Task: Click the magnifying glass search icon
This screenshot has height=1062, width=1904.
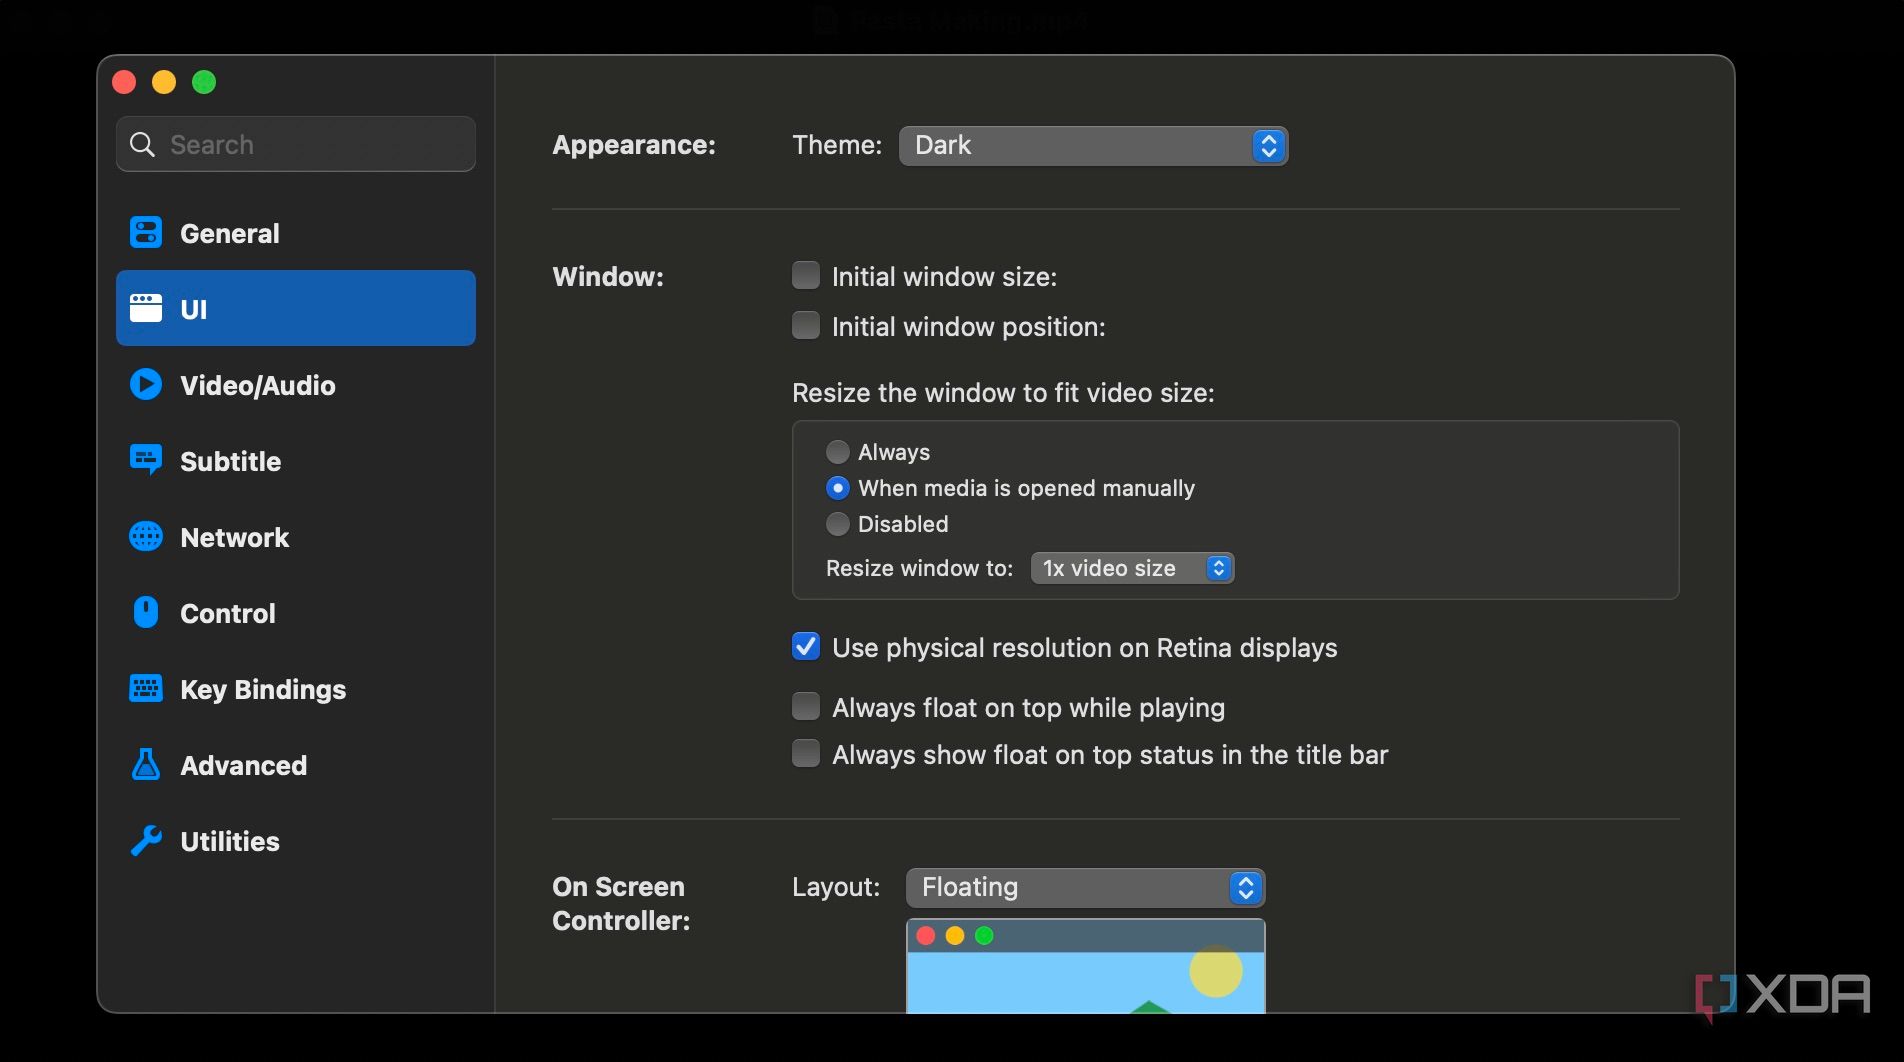Action: [x=143, y=144]
